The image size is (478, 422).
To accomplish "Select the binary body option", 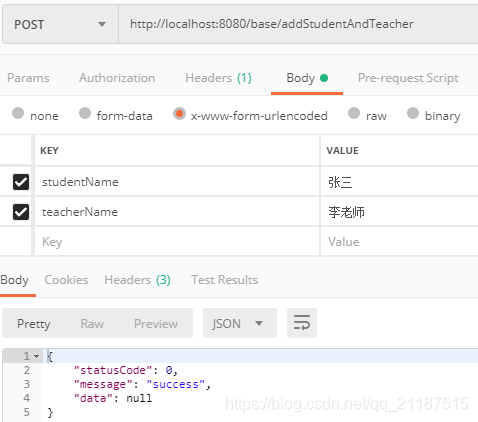I will [413, 113].
